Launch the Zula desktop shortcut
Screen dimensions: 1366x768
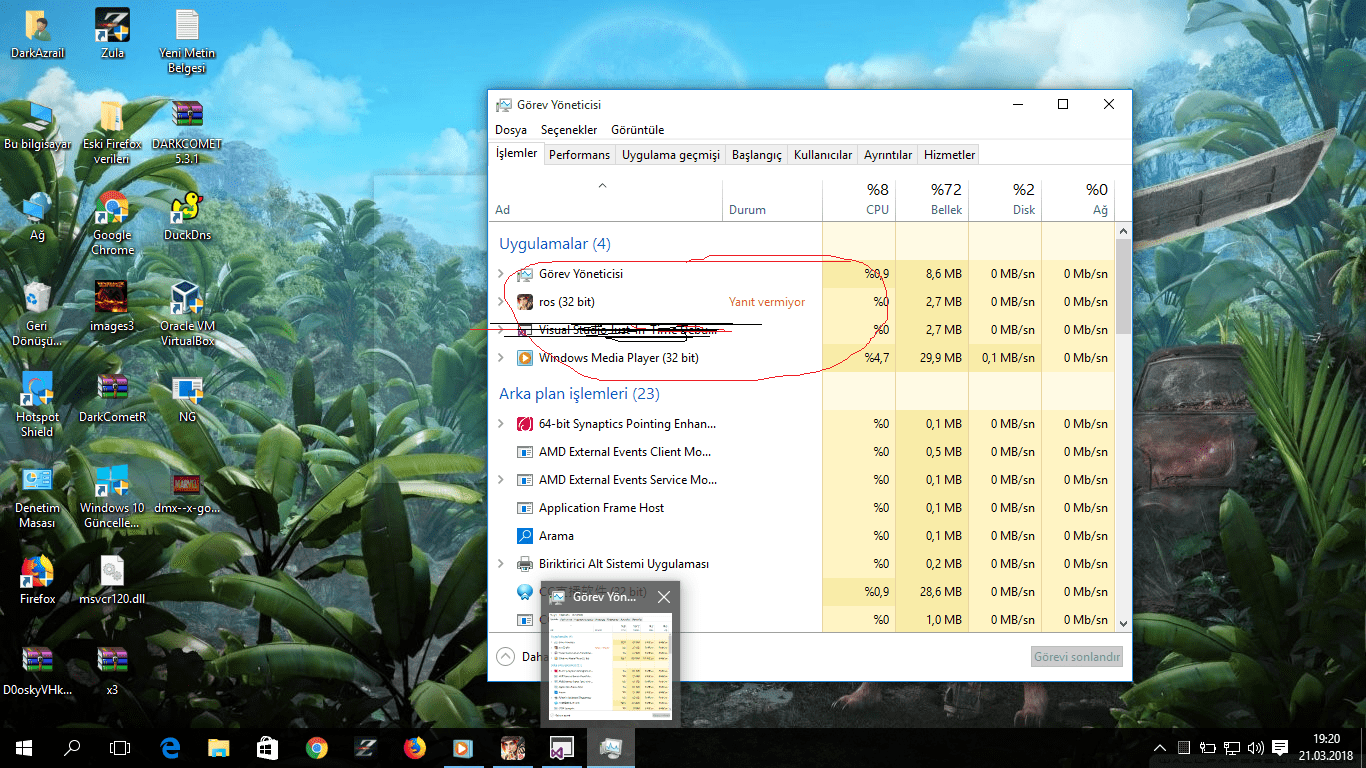click(x=112, y=34)
